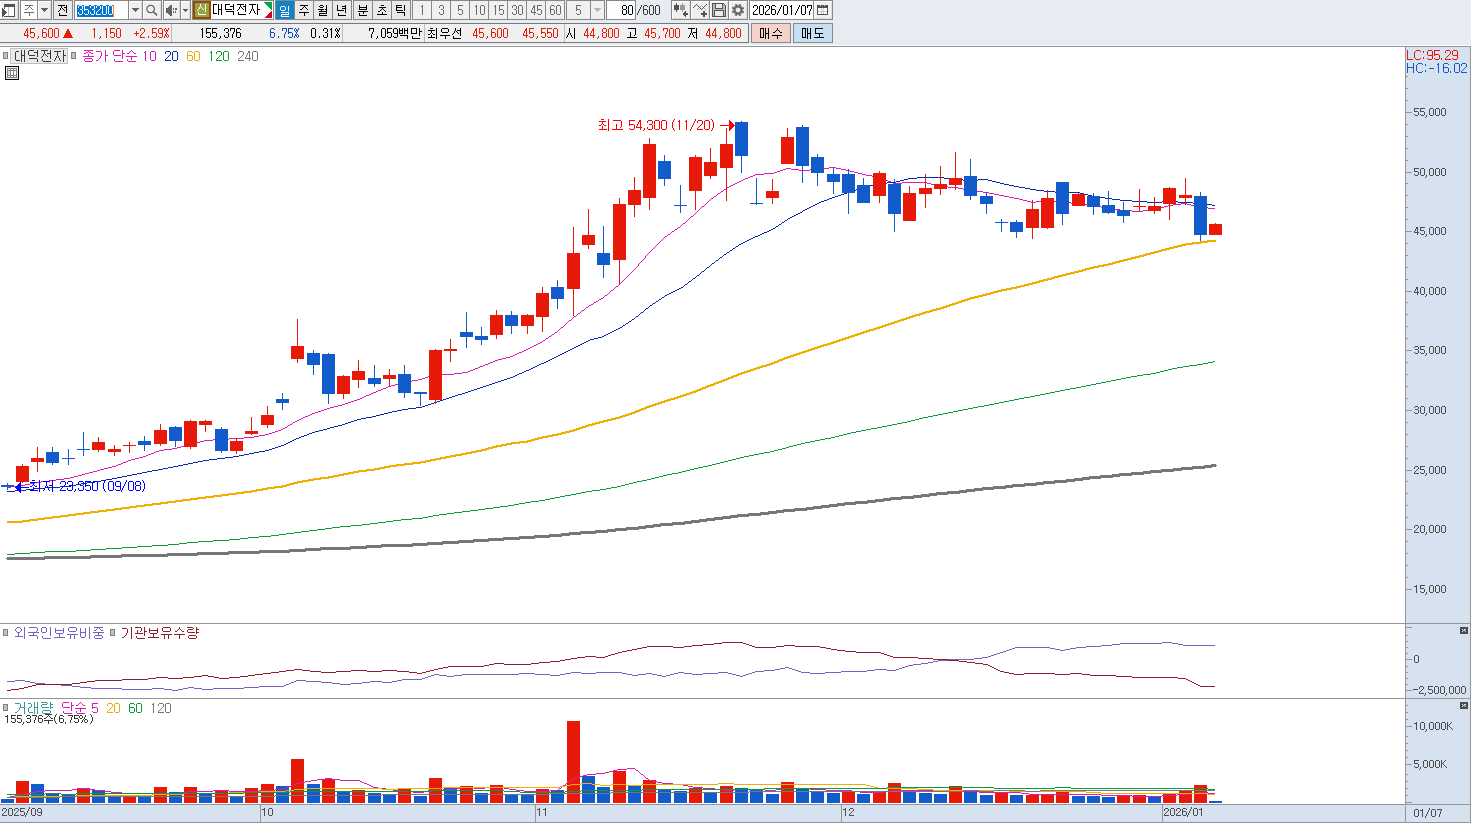Toggle the 거래량 volume indicator marker
Viewport: 1471px width, 823px height.
(6, 708)
